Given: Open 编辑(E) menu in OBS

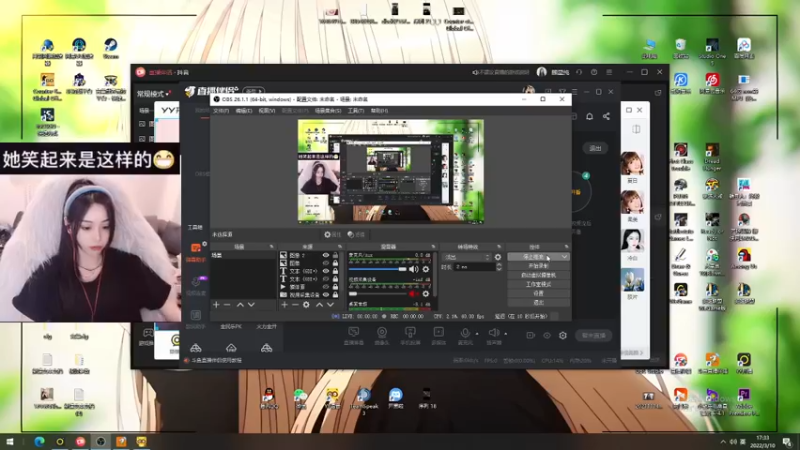Looking at the screenshot, I should coord(244,111).
